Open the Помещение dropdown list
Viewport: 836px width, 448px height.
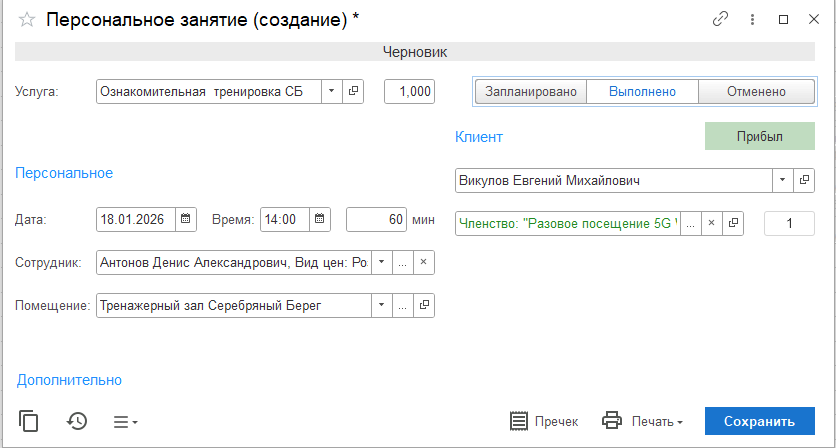pos(381,306)
